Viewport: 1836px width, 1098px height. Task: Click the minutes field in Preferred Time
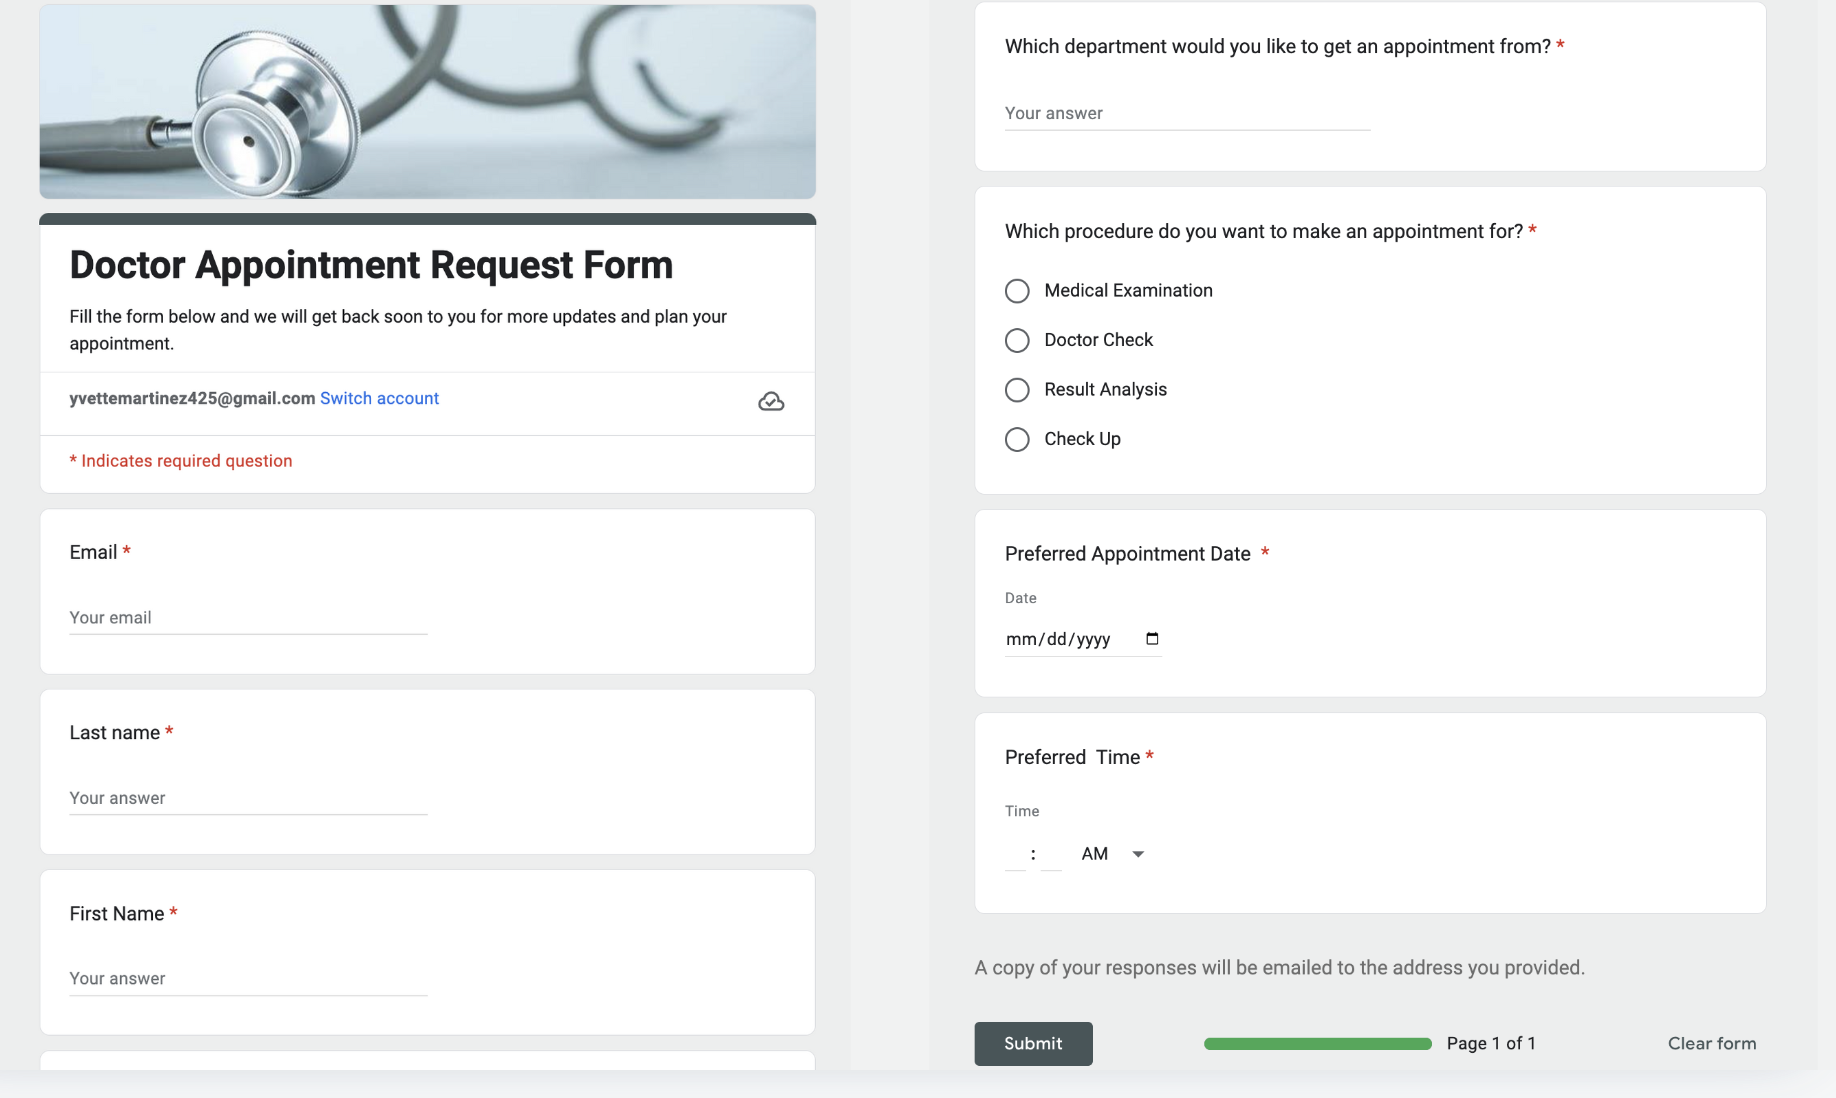[1051, 854]
